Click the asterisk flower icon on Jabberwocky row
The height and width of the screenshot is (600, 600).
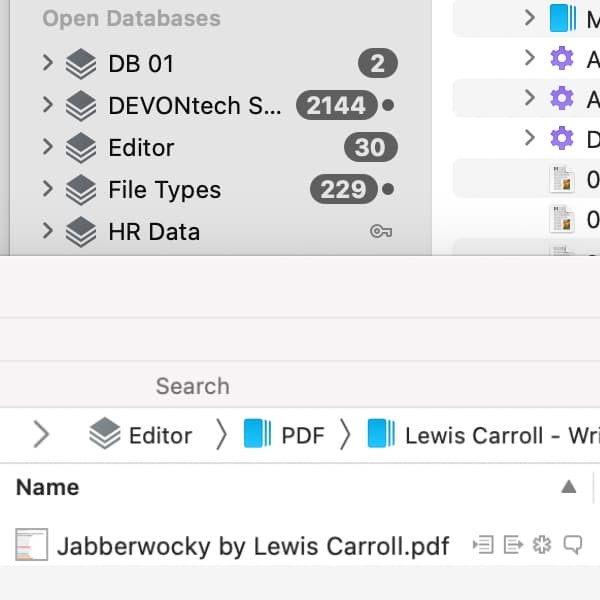pos(542,545)
